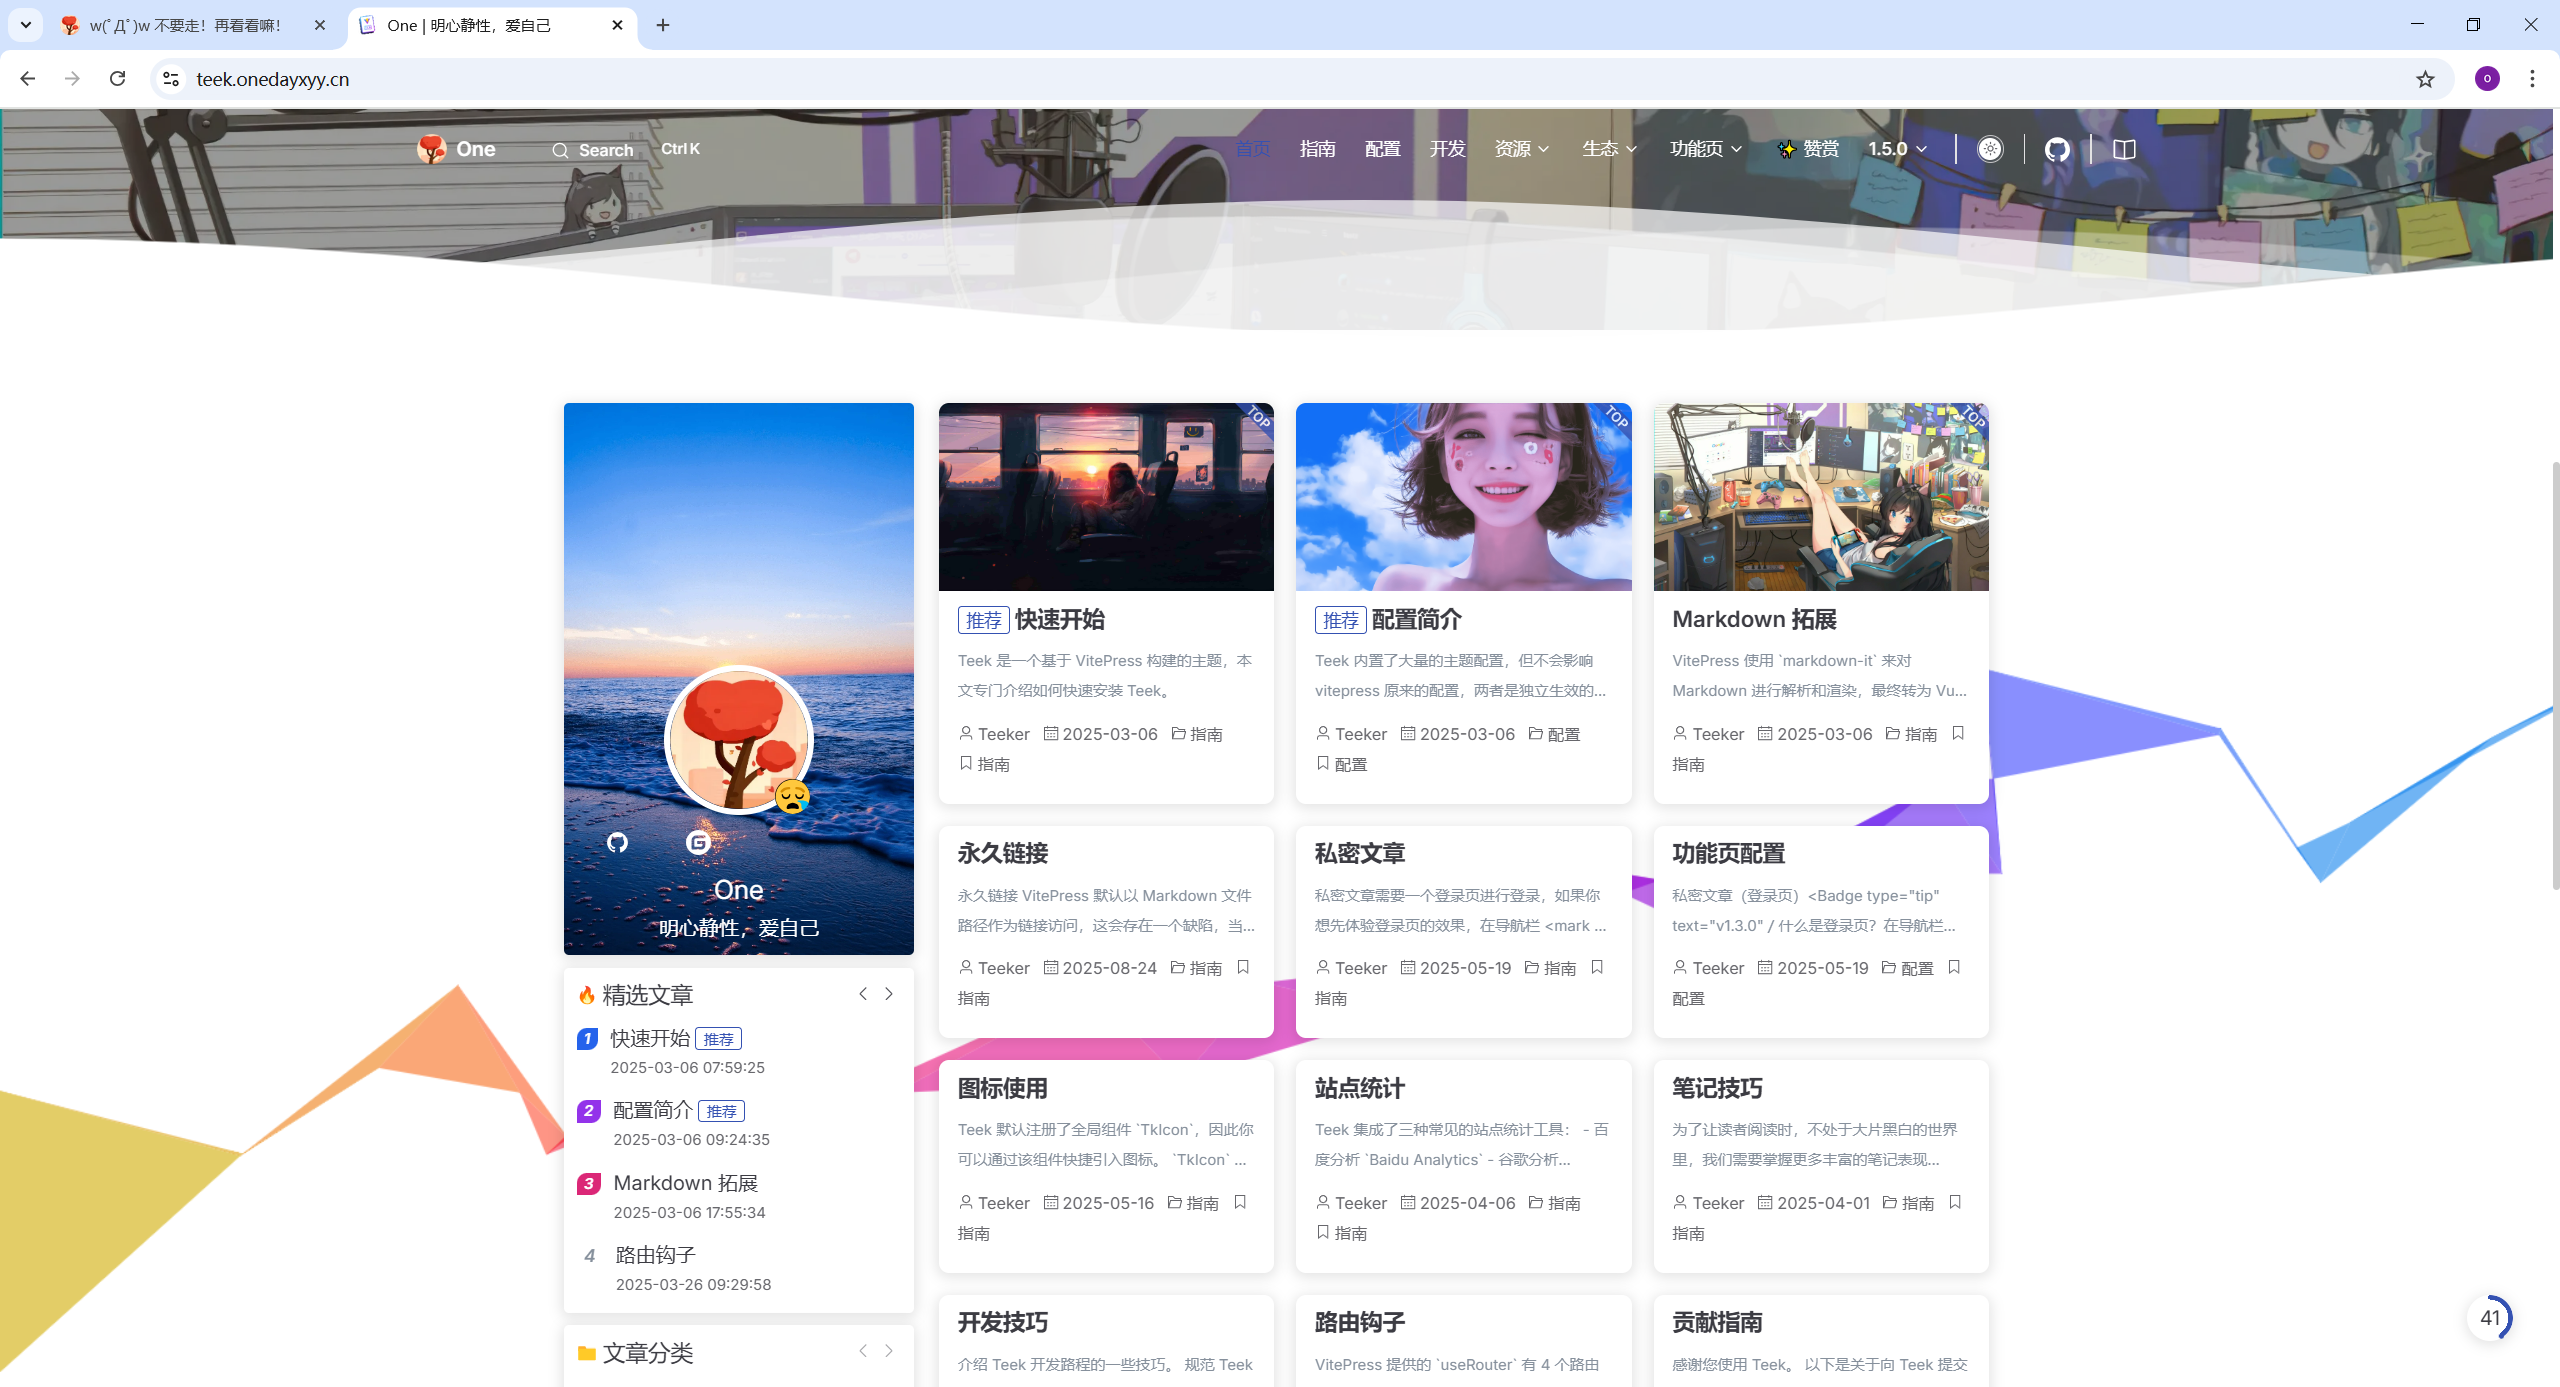Reload the page

tap(117, 79)
